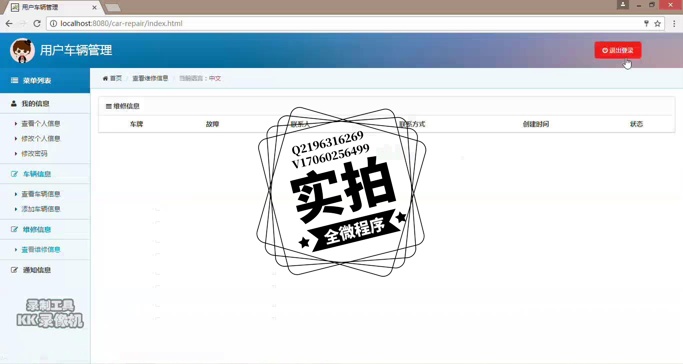Image resolution: width=683 pixels, height=364 pixels.
Task: Click the edit icon beside 车辆信息
Action: click(14, 174)
